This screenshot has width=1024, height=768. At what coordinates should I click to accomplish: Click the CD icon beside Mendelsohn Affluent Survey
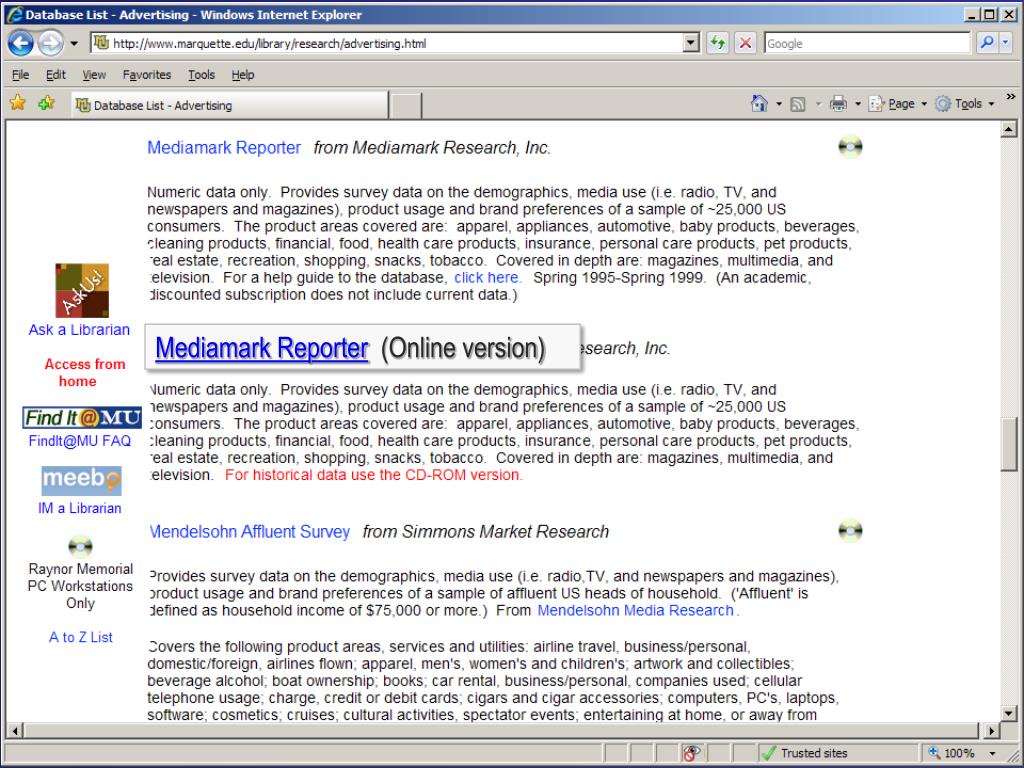click(x=850, y=530)
